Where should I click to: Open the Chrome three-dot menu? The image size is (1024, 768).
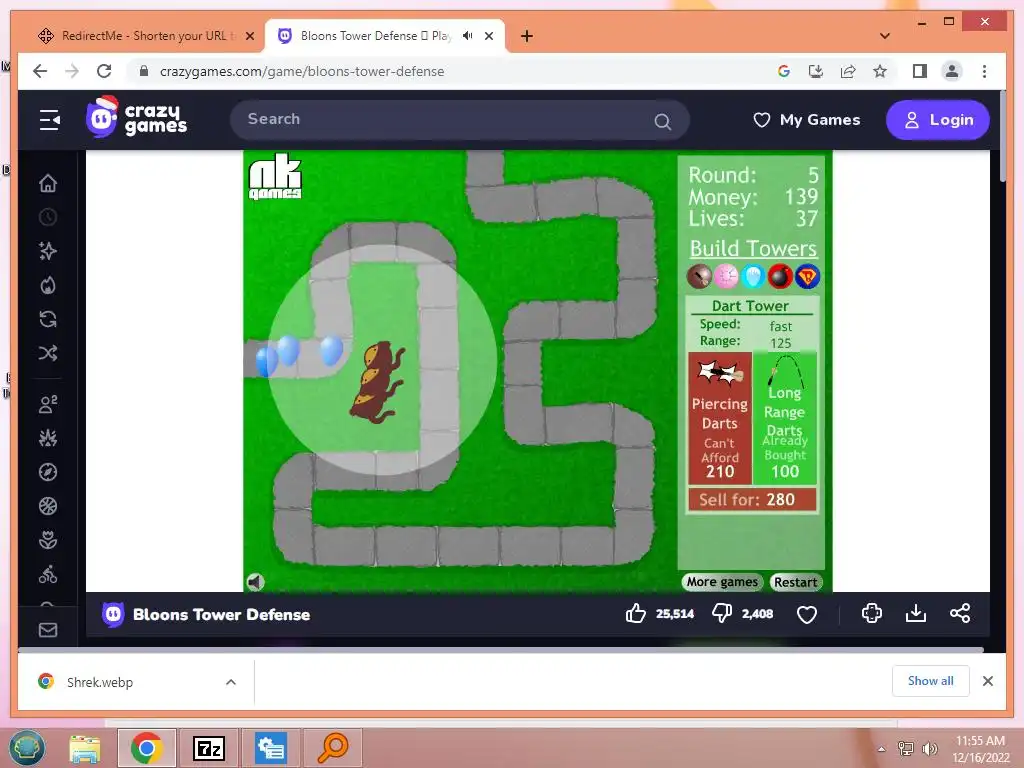pos(984,71)
